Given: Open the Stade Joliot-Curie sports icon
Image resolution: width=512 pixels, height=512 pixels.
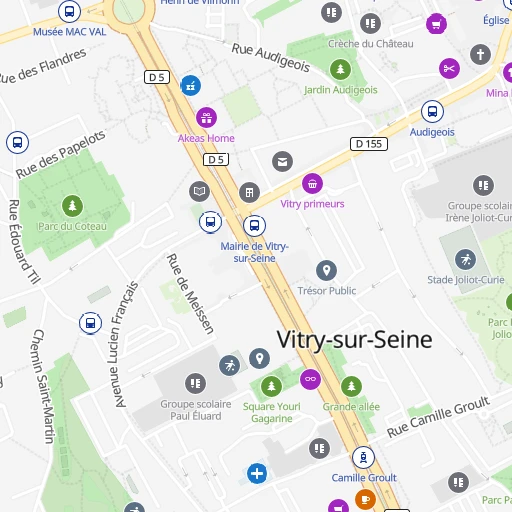Looking at the screenshot, I should 466,259.
